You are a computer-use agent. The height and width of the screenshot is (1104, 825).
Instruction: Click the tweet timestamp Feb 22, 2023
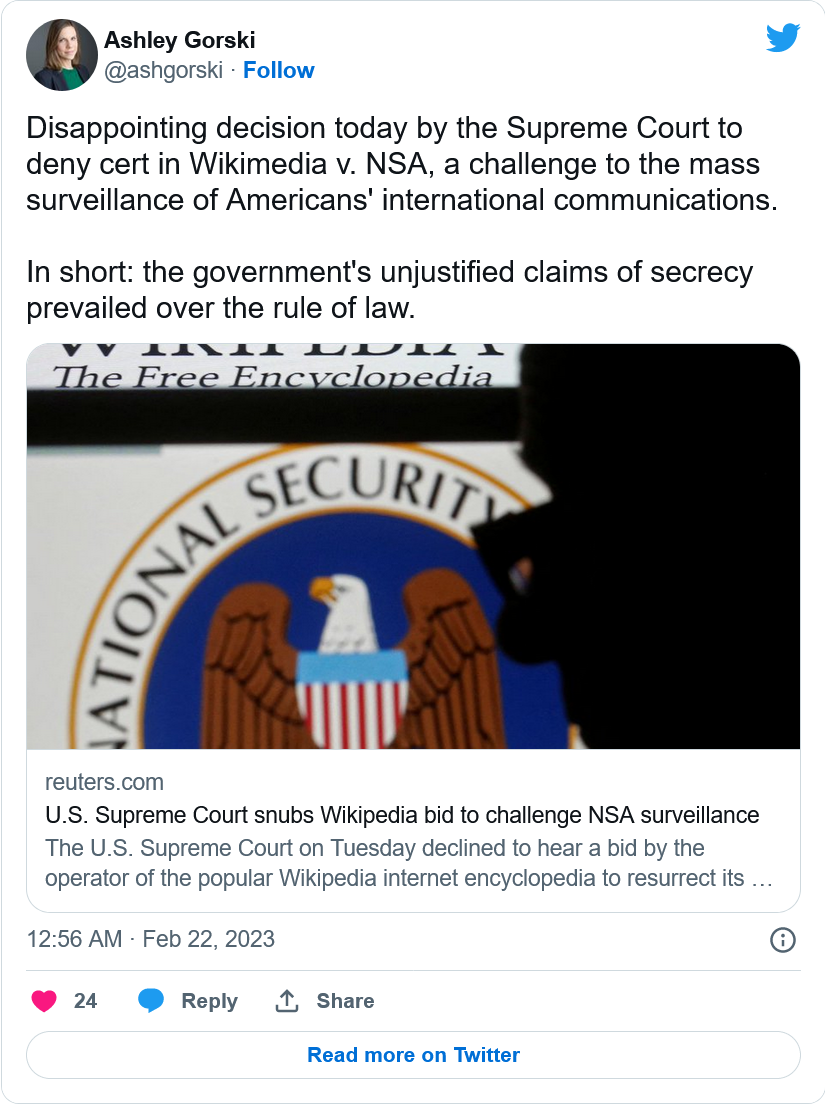click(150, 940)
